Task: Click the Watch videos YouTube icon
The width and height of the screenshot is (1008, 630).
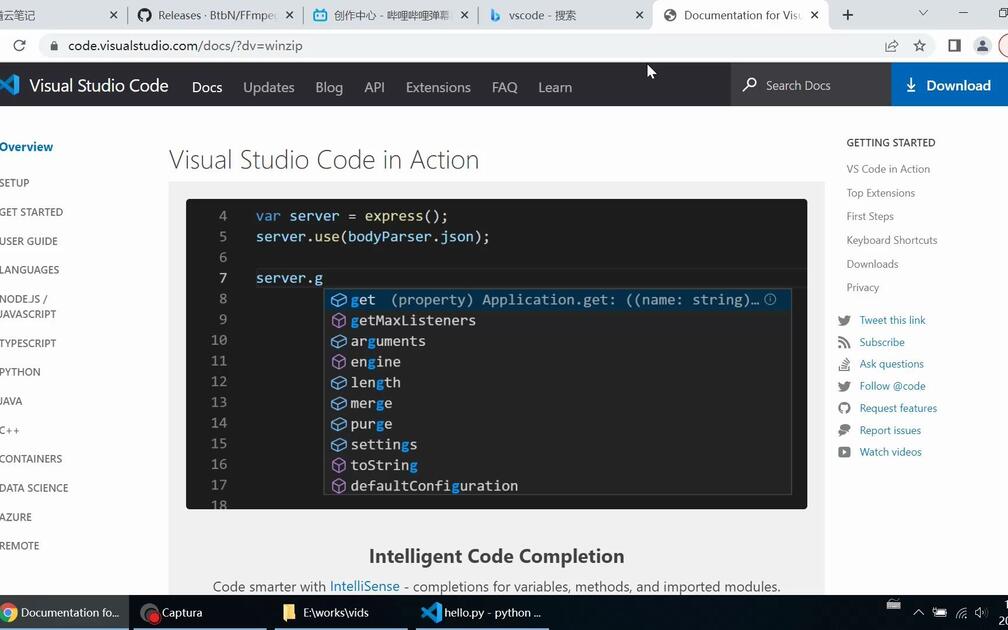Action: [x=844, y=453]
